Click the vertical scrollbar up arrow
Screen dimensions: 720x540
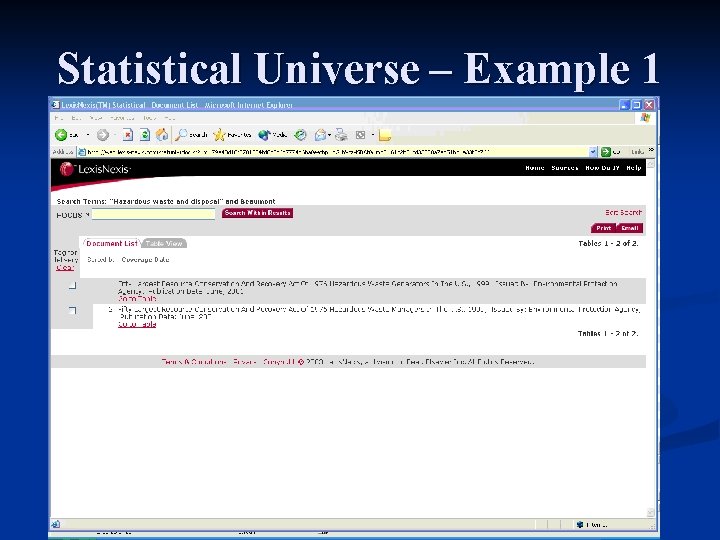click(x=651, y=164)
